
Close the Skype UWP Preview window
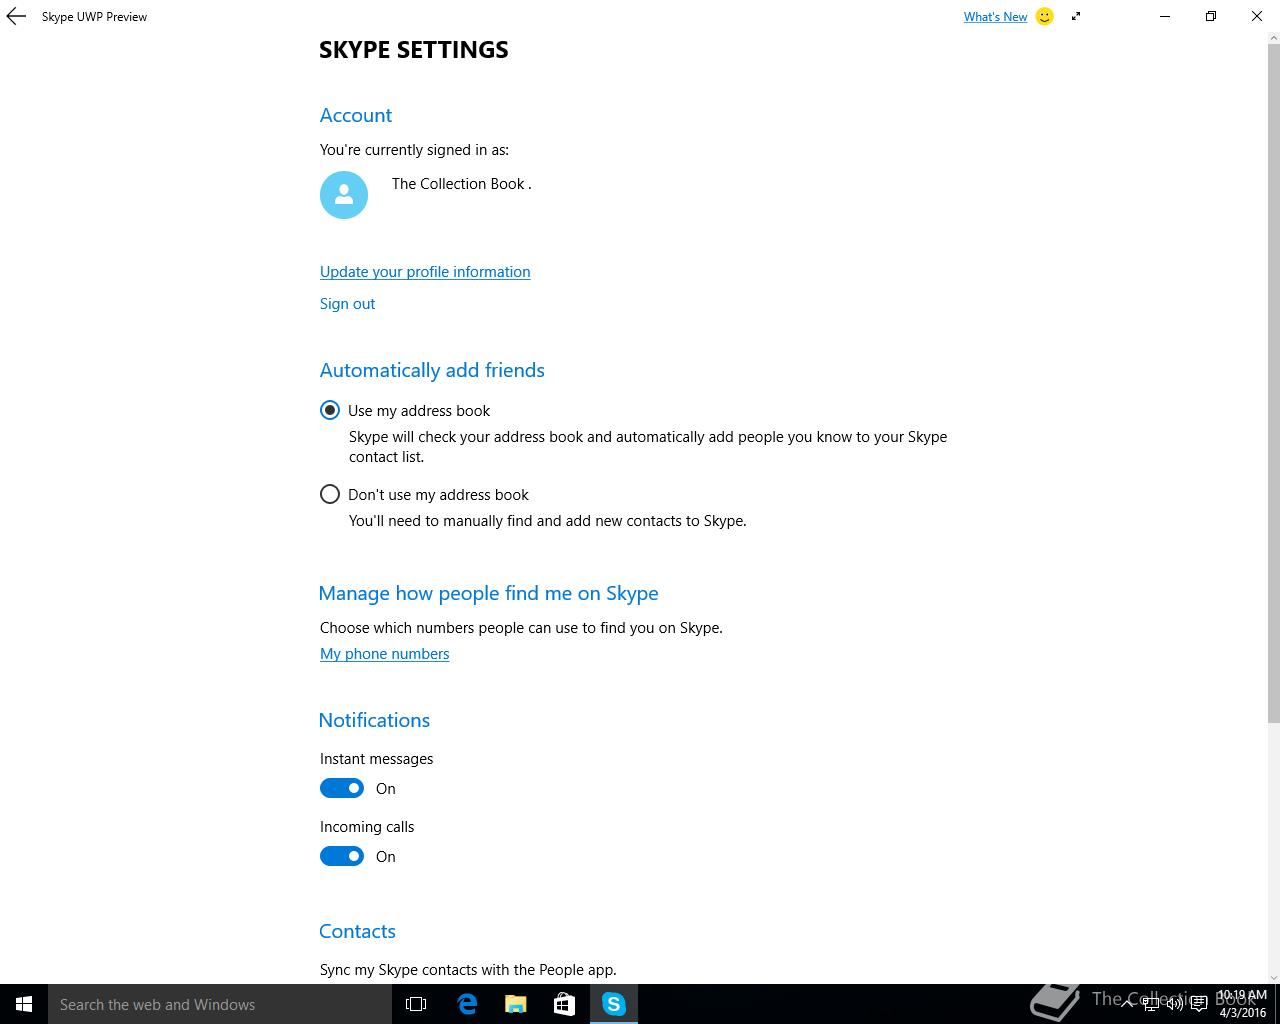1257,16
